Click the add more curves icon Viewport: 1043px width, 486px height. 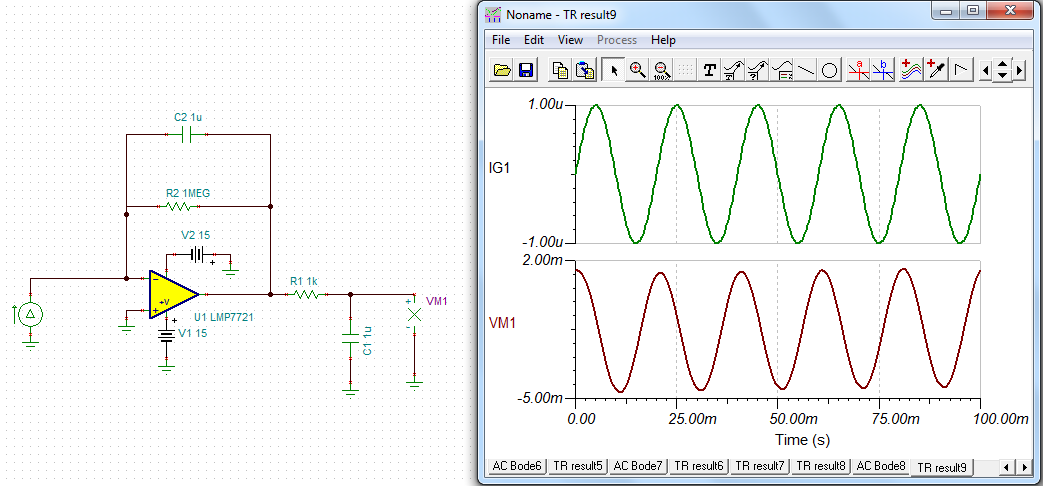point(911,70)
